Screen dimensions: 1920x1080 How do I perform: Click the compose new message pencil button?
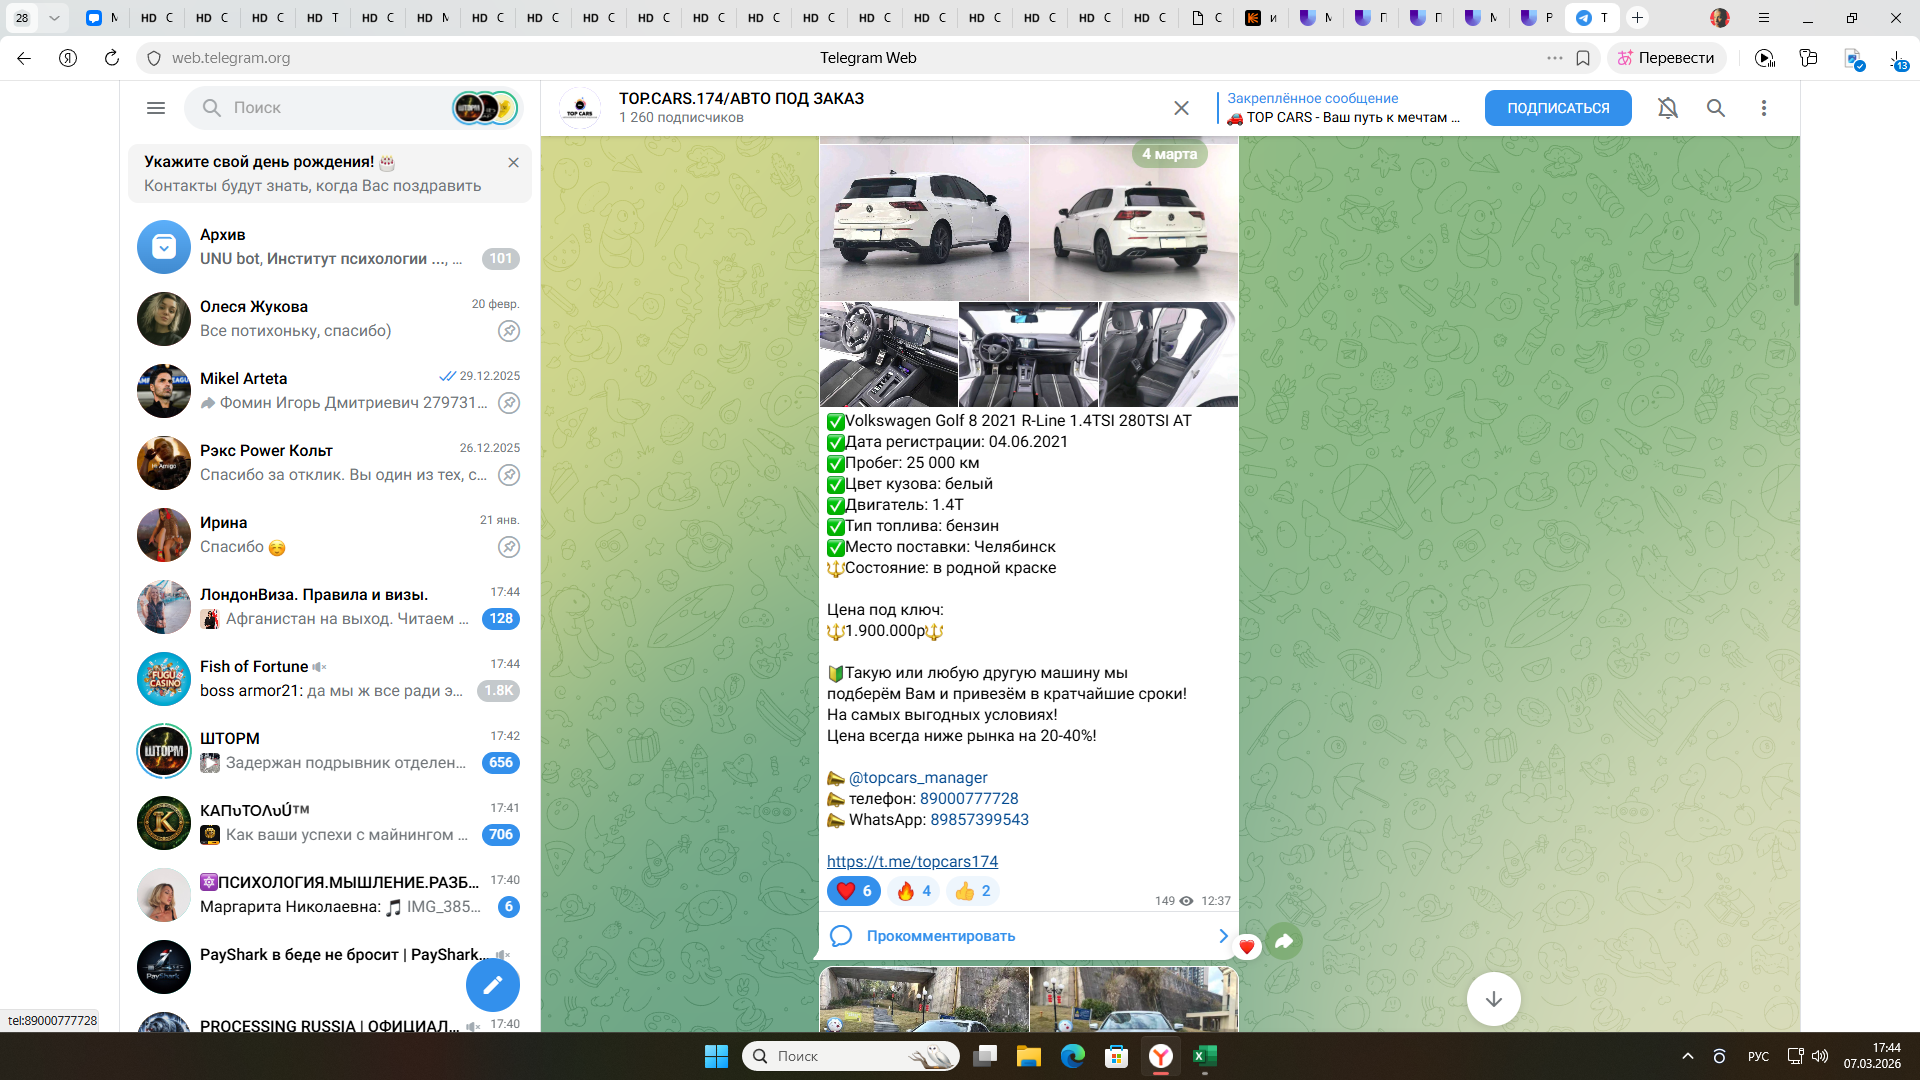click(493, 985)
